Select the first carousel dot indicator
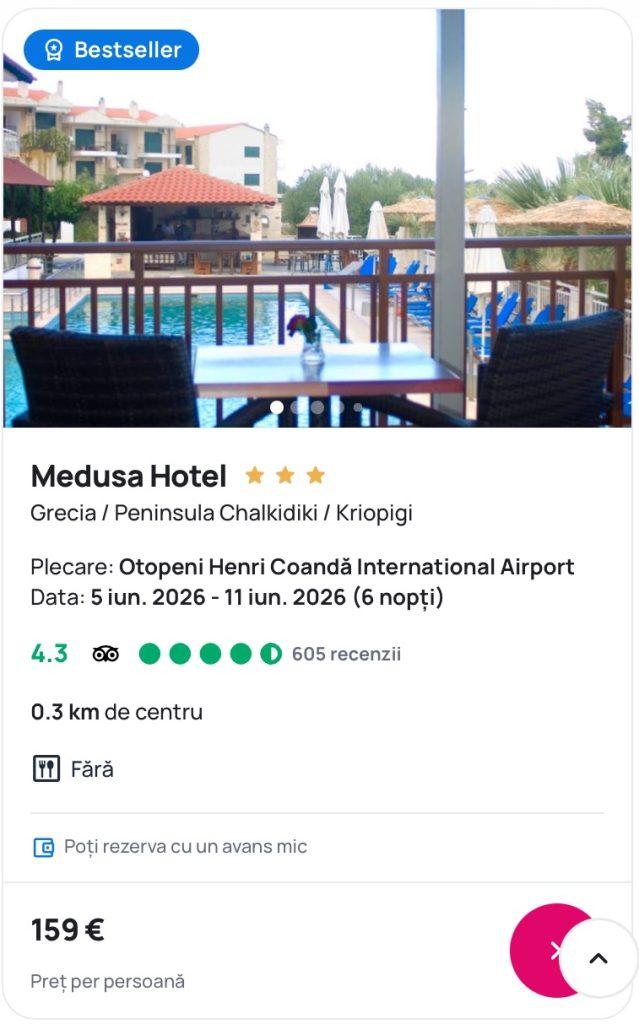 (x=277, y=407)
